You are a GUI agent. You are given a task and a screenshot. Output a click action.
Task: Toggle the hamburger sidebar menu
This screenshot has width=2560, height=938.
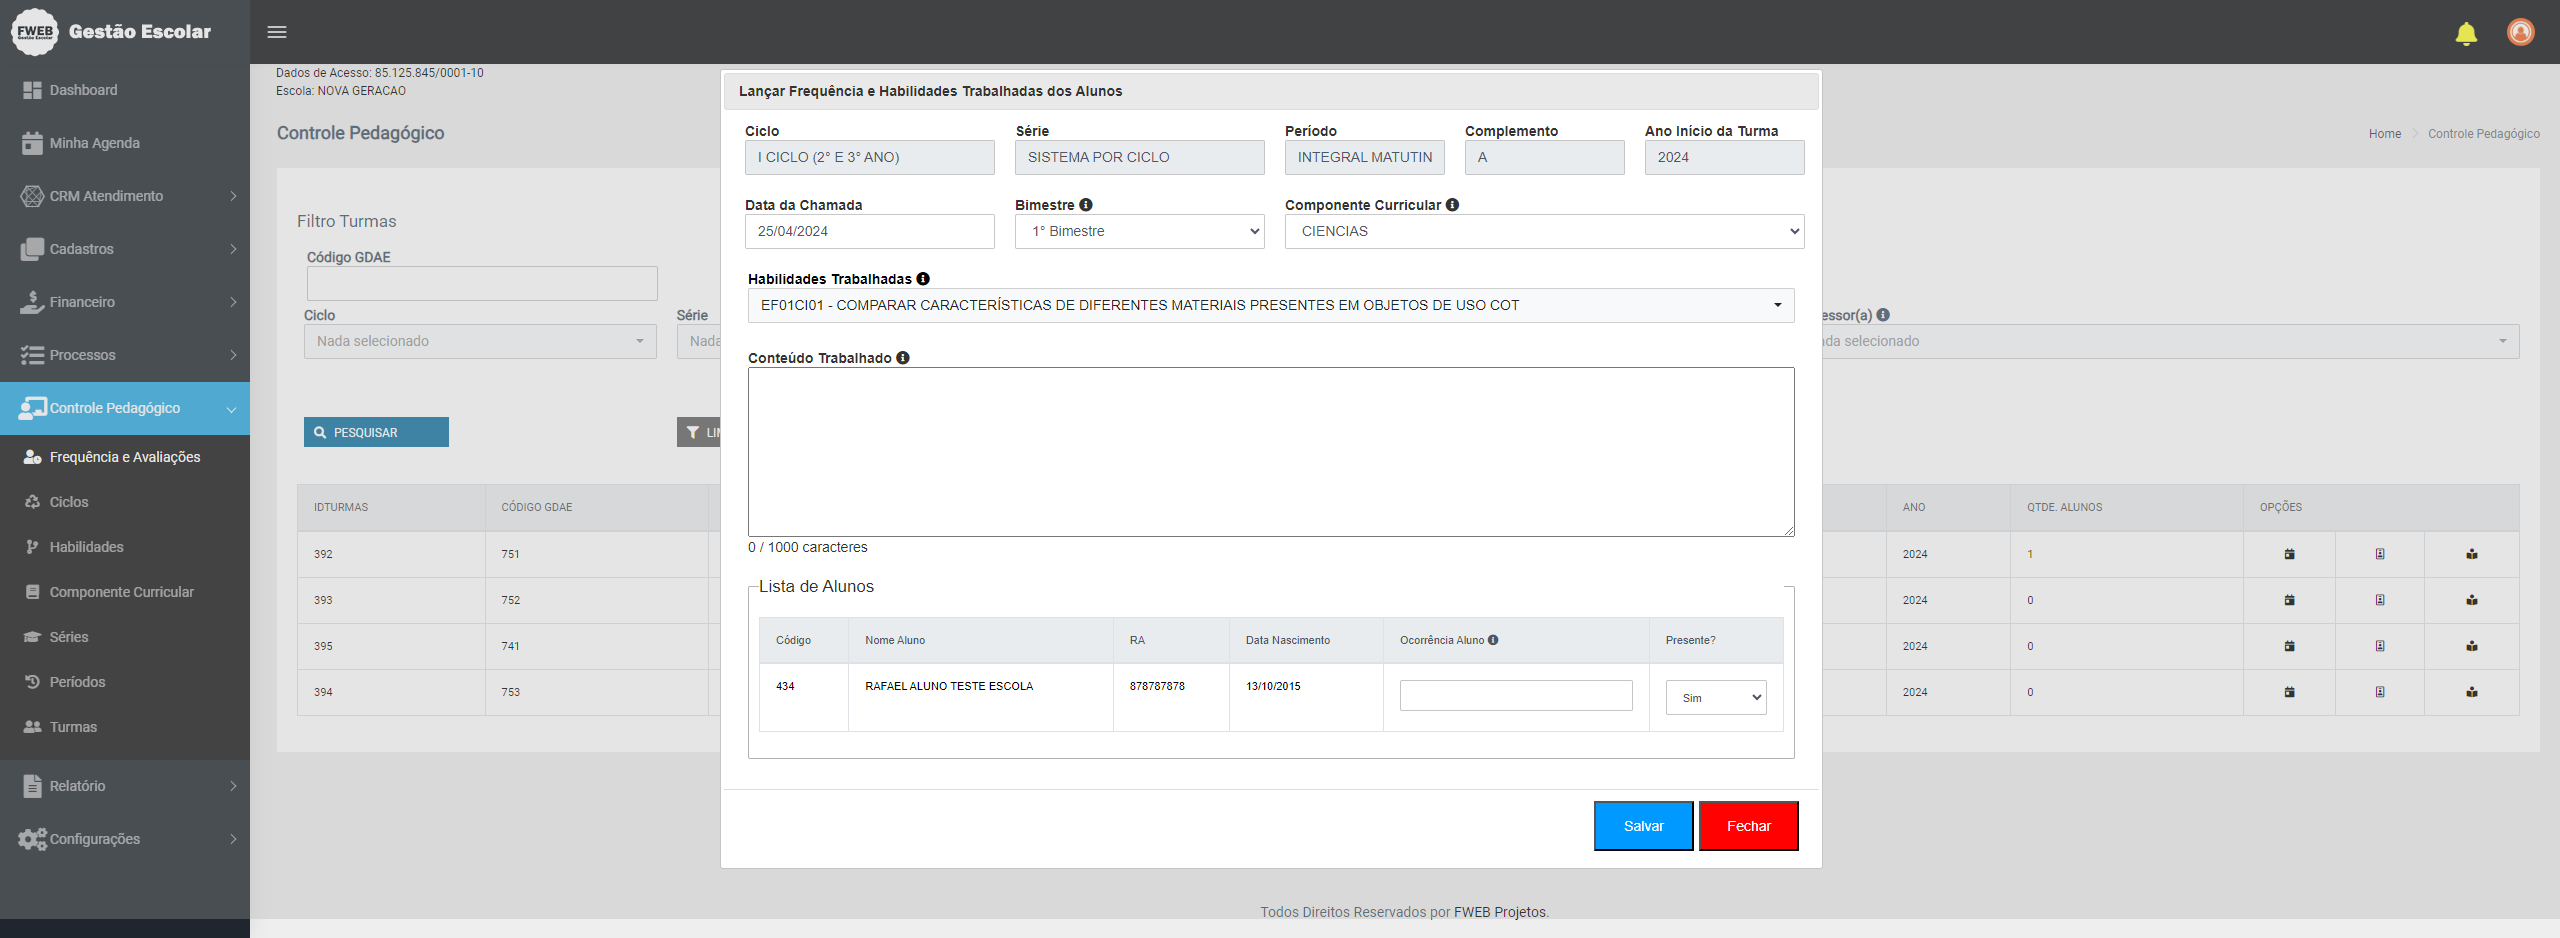[x=277, y=32]
